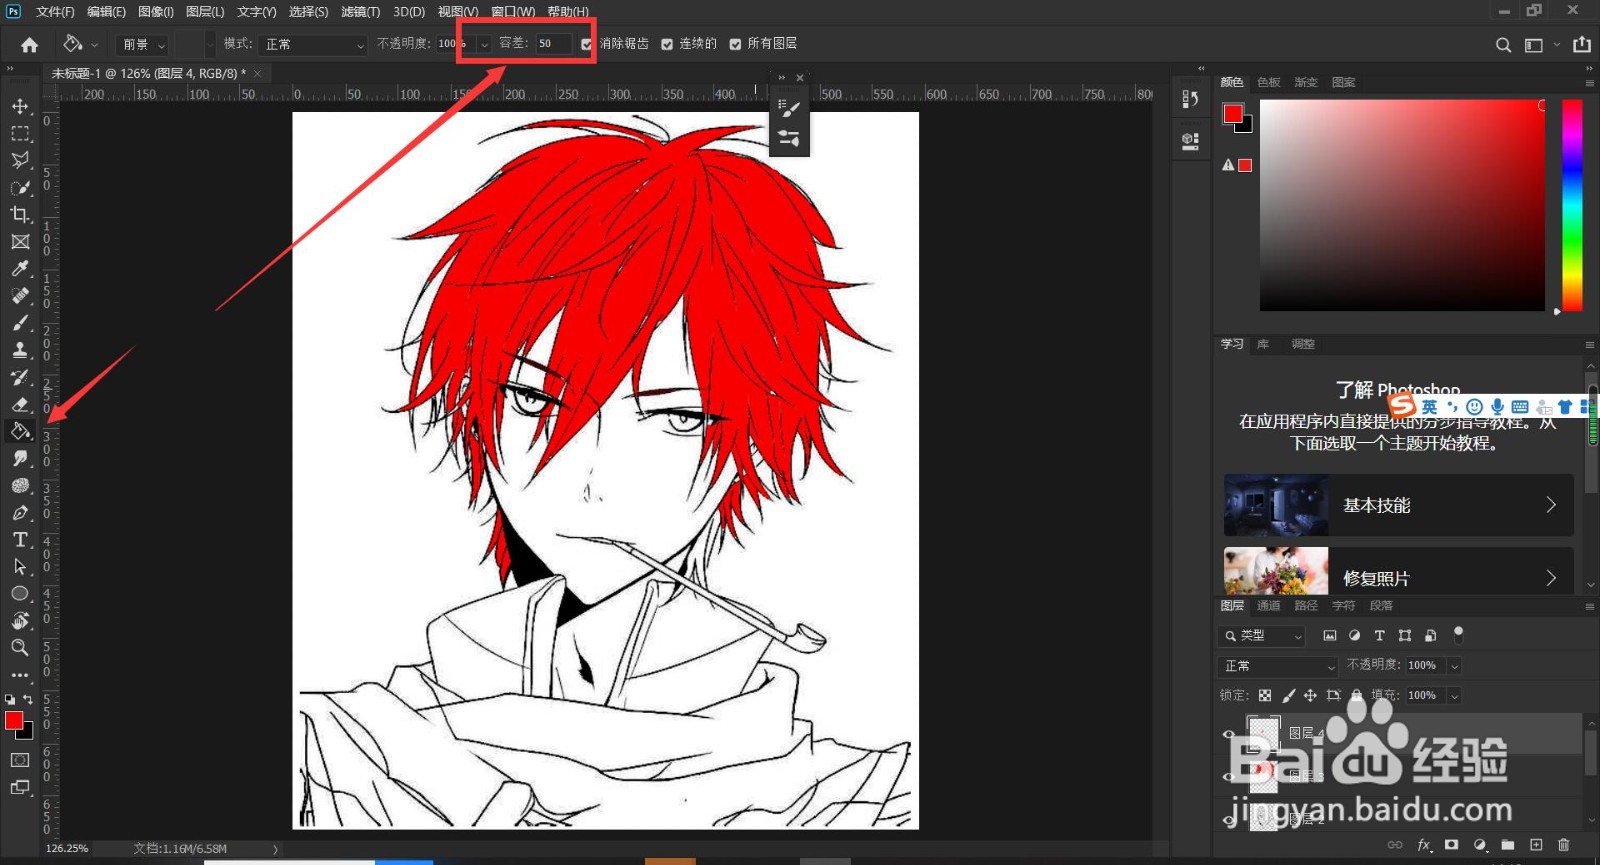Viewport: 1600px width, 865px height.
Task: Click the hue spectrum slider bar
Action: 1572,205
